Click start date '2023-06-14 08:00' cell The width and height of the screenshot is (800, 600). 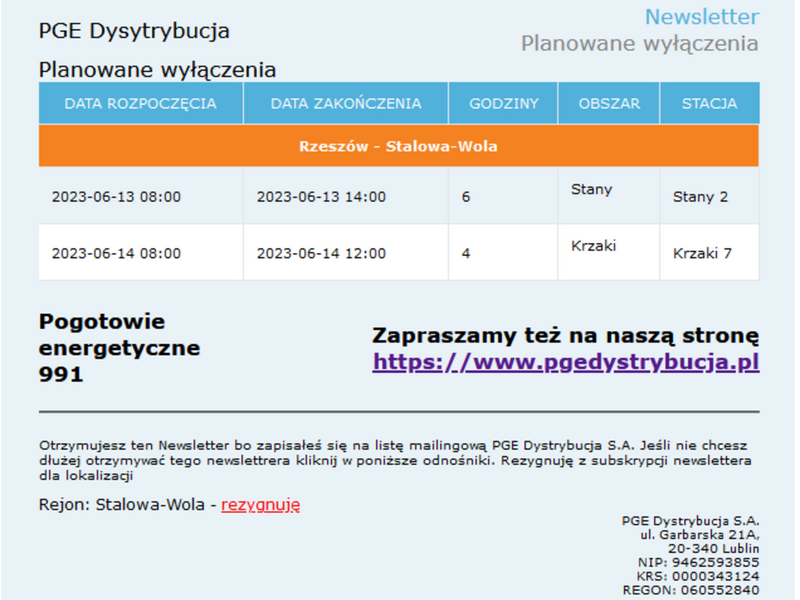pos(141,253)
